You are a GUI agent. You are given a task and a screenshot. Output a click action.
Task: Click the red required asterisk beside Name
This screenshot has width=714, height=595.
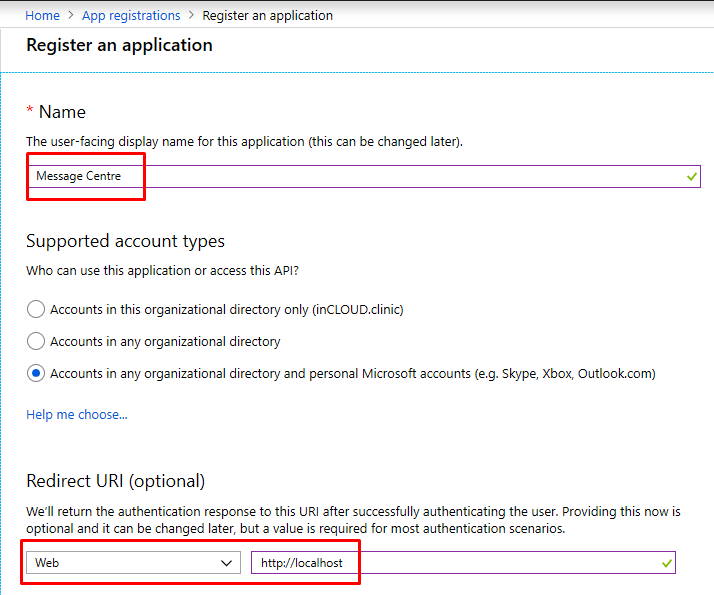pyautogui.click(x=30, y=110)
